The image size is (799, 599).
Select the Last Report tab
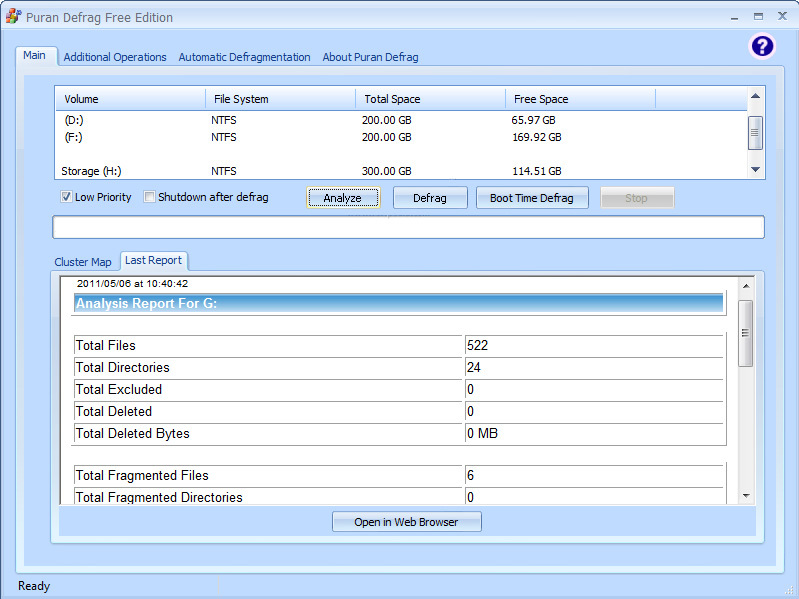(153, 260)
